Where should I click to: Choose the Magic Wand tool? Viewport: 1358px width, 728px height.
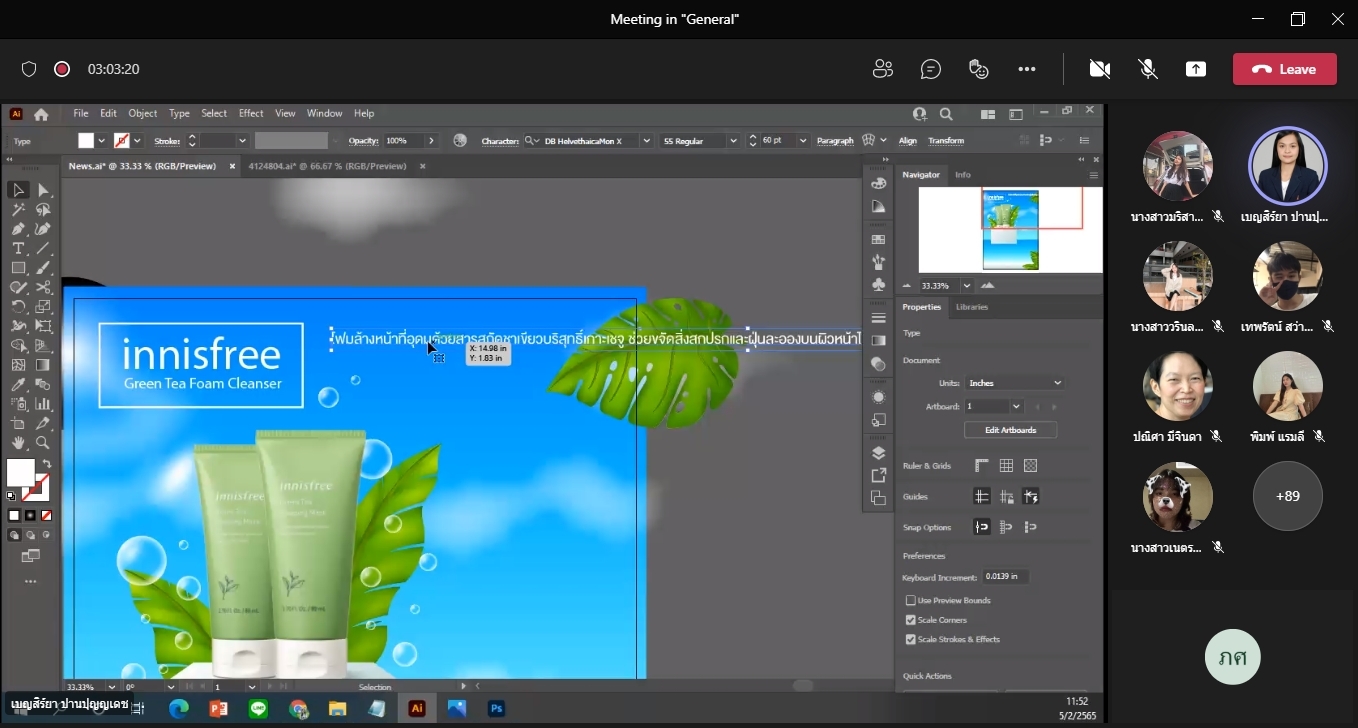coord(18,210)
